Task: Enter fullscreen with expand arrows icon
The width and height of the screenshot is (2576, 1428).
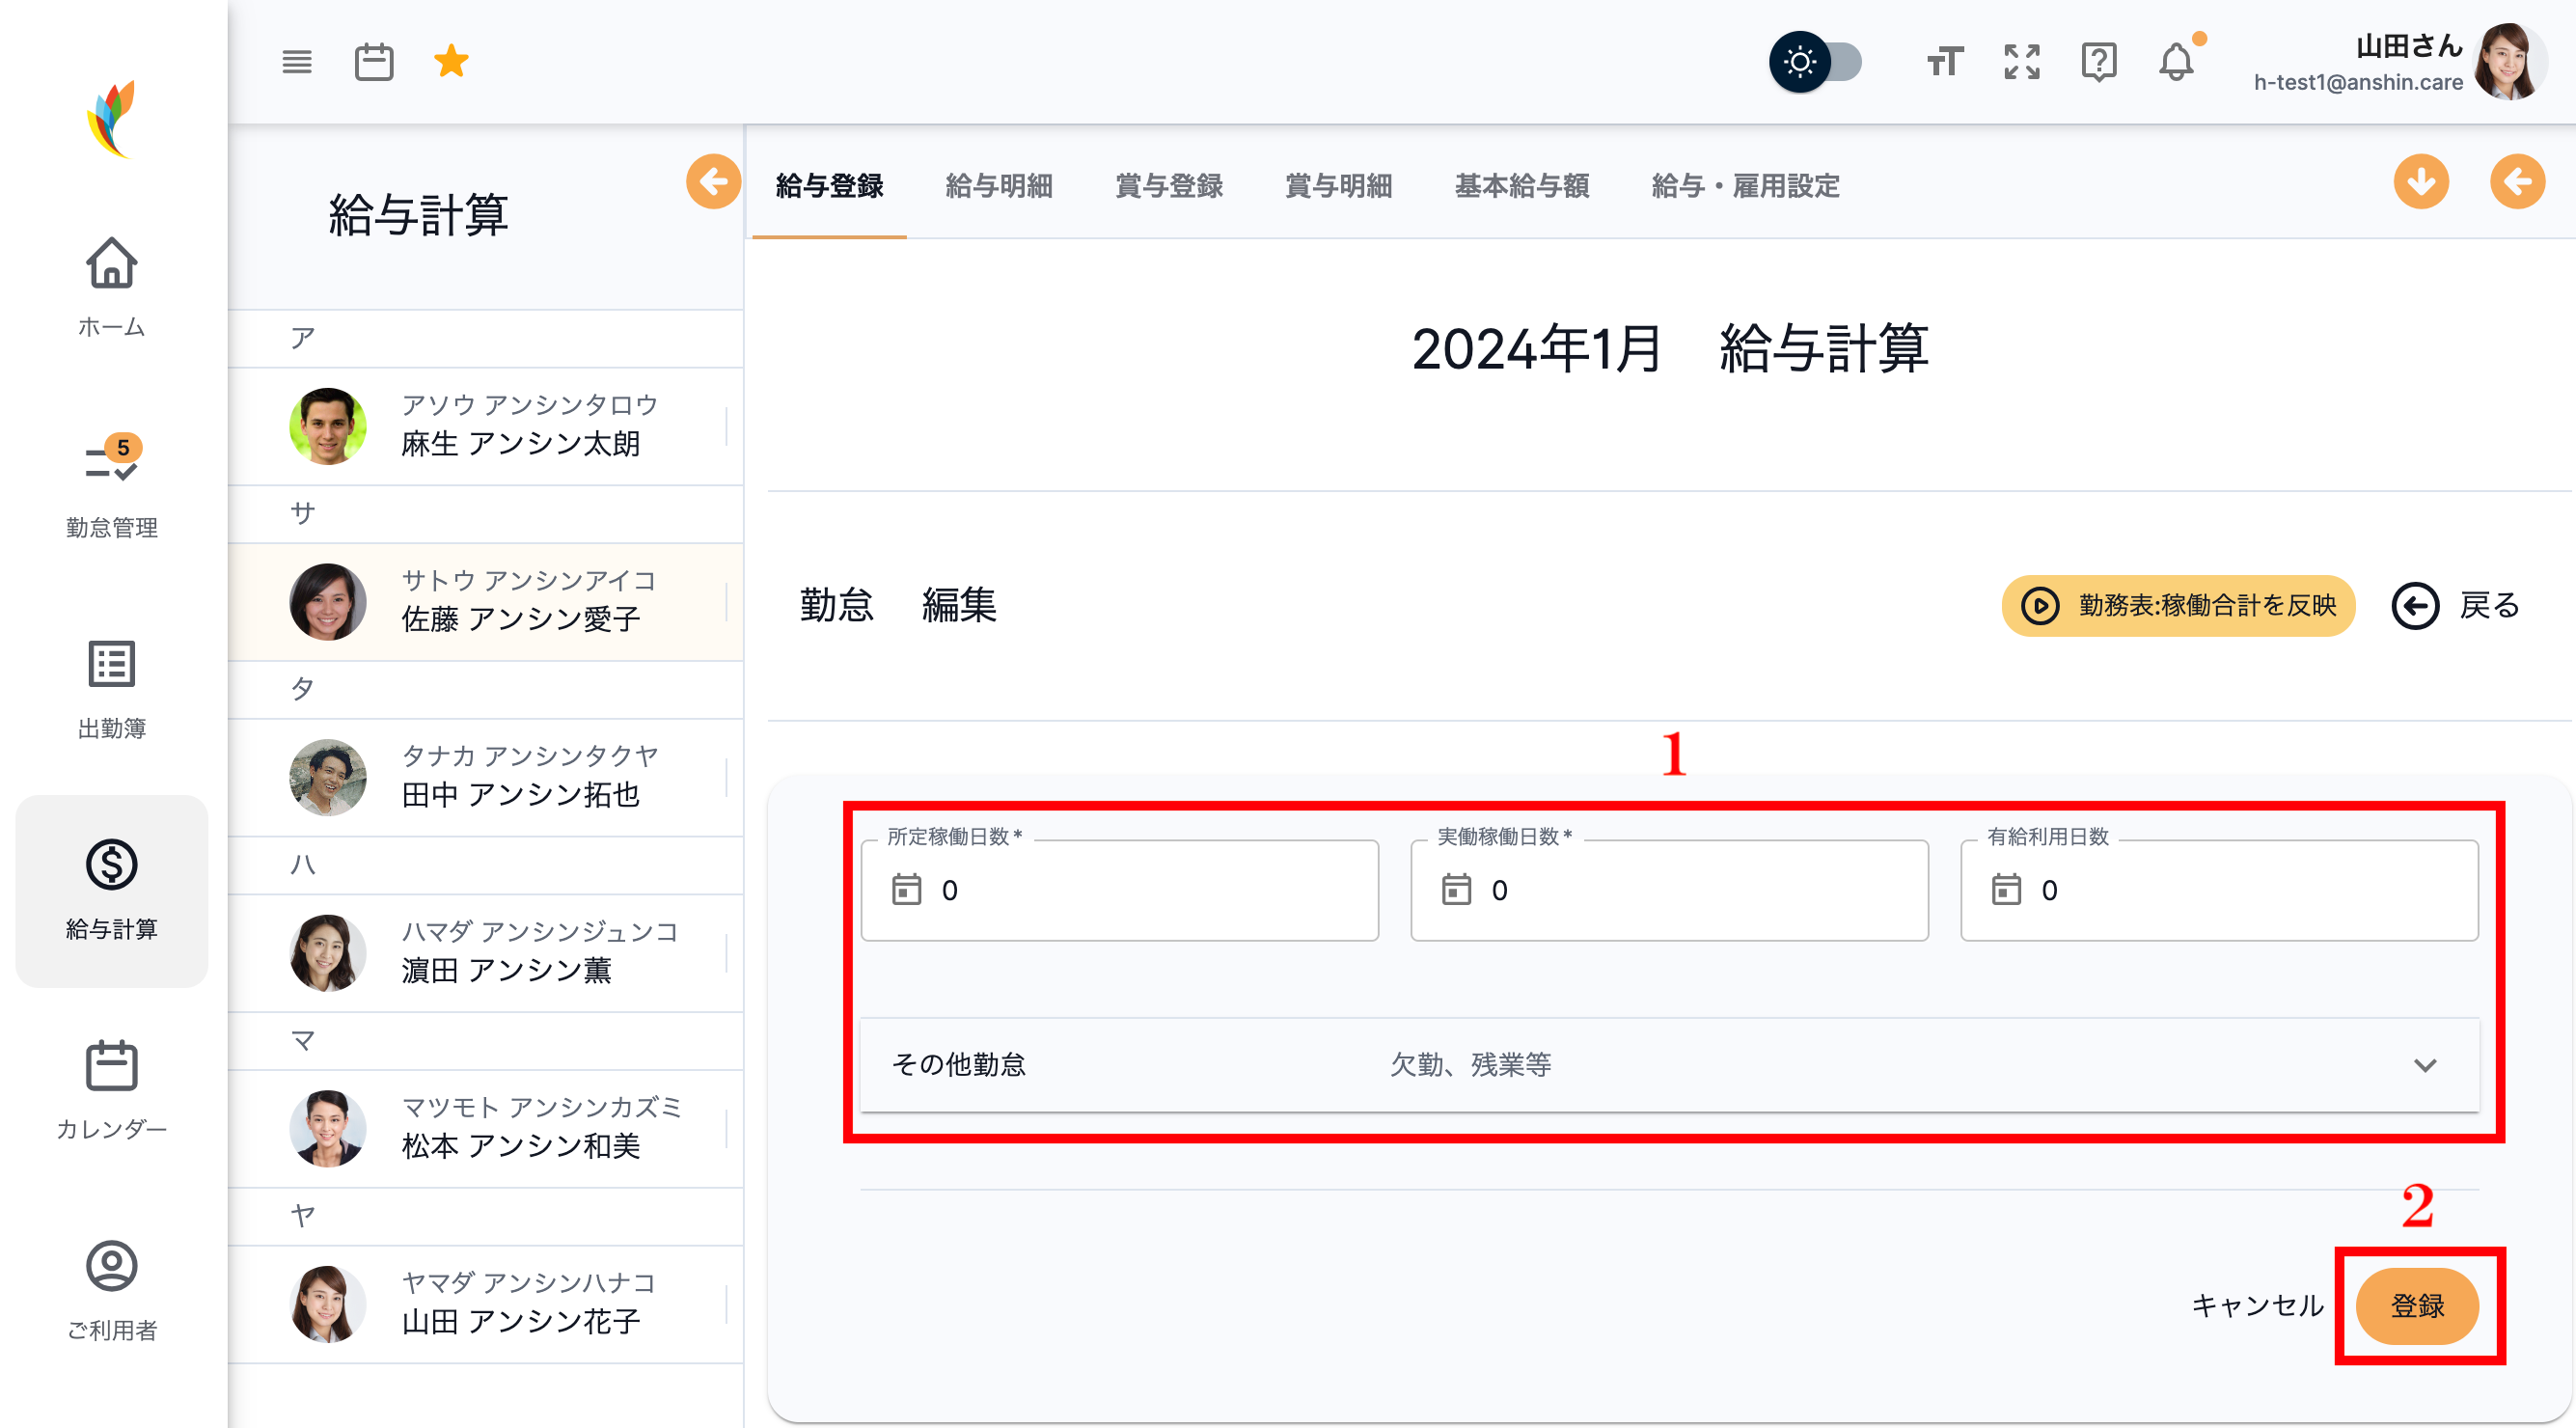Action: [2021, 62]
